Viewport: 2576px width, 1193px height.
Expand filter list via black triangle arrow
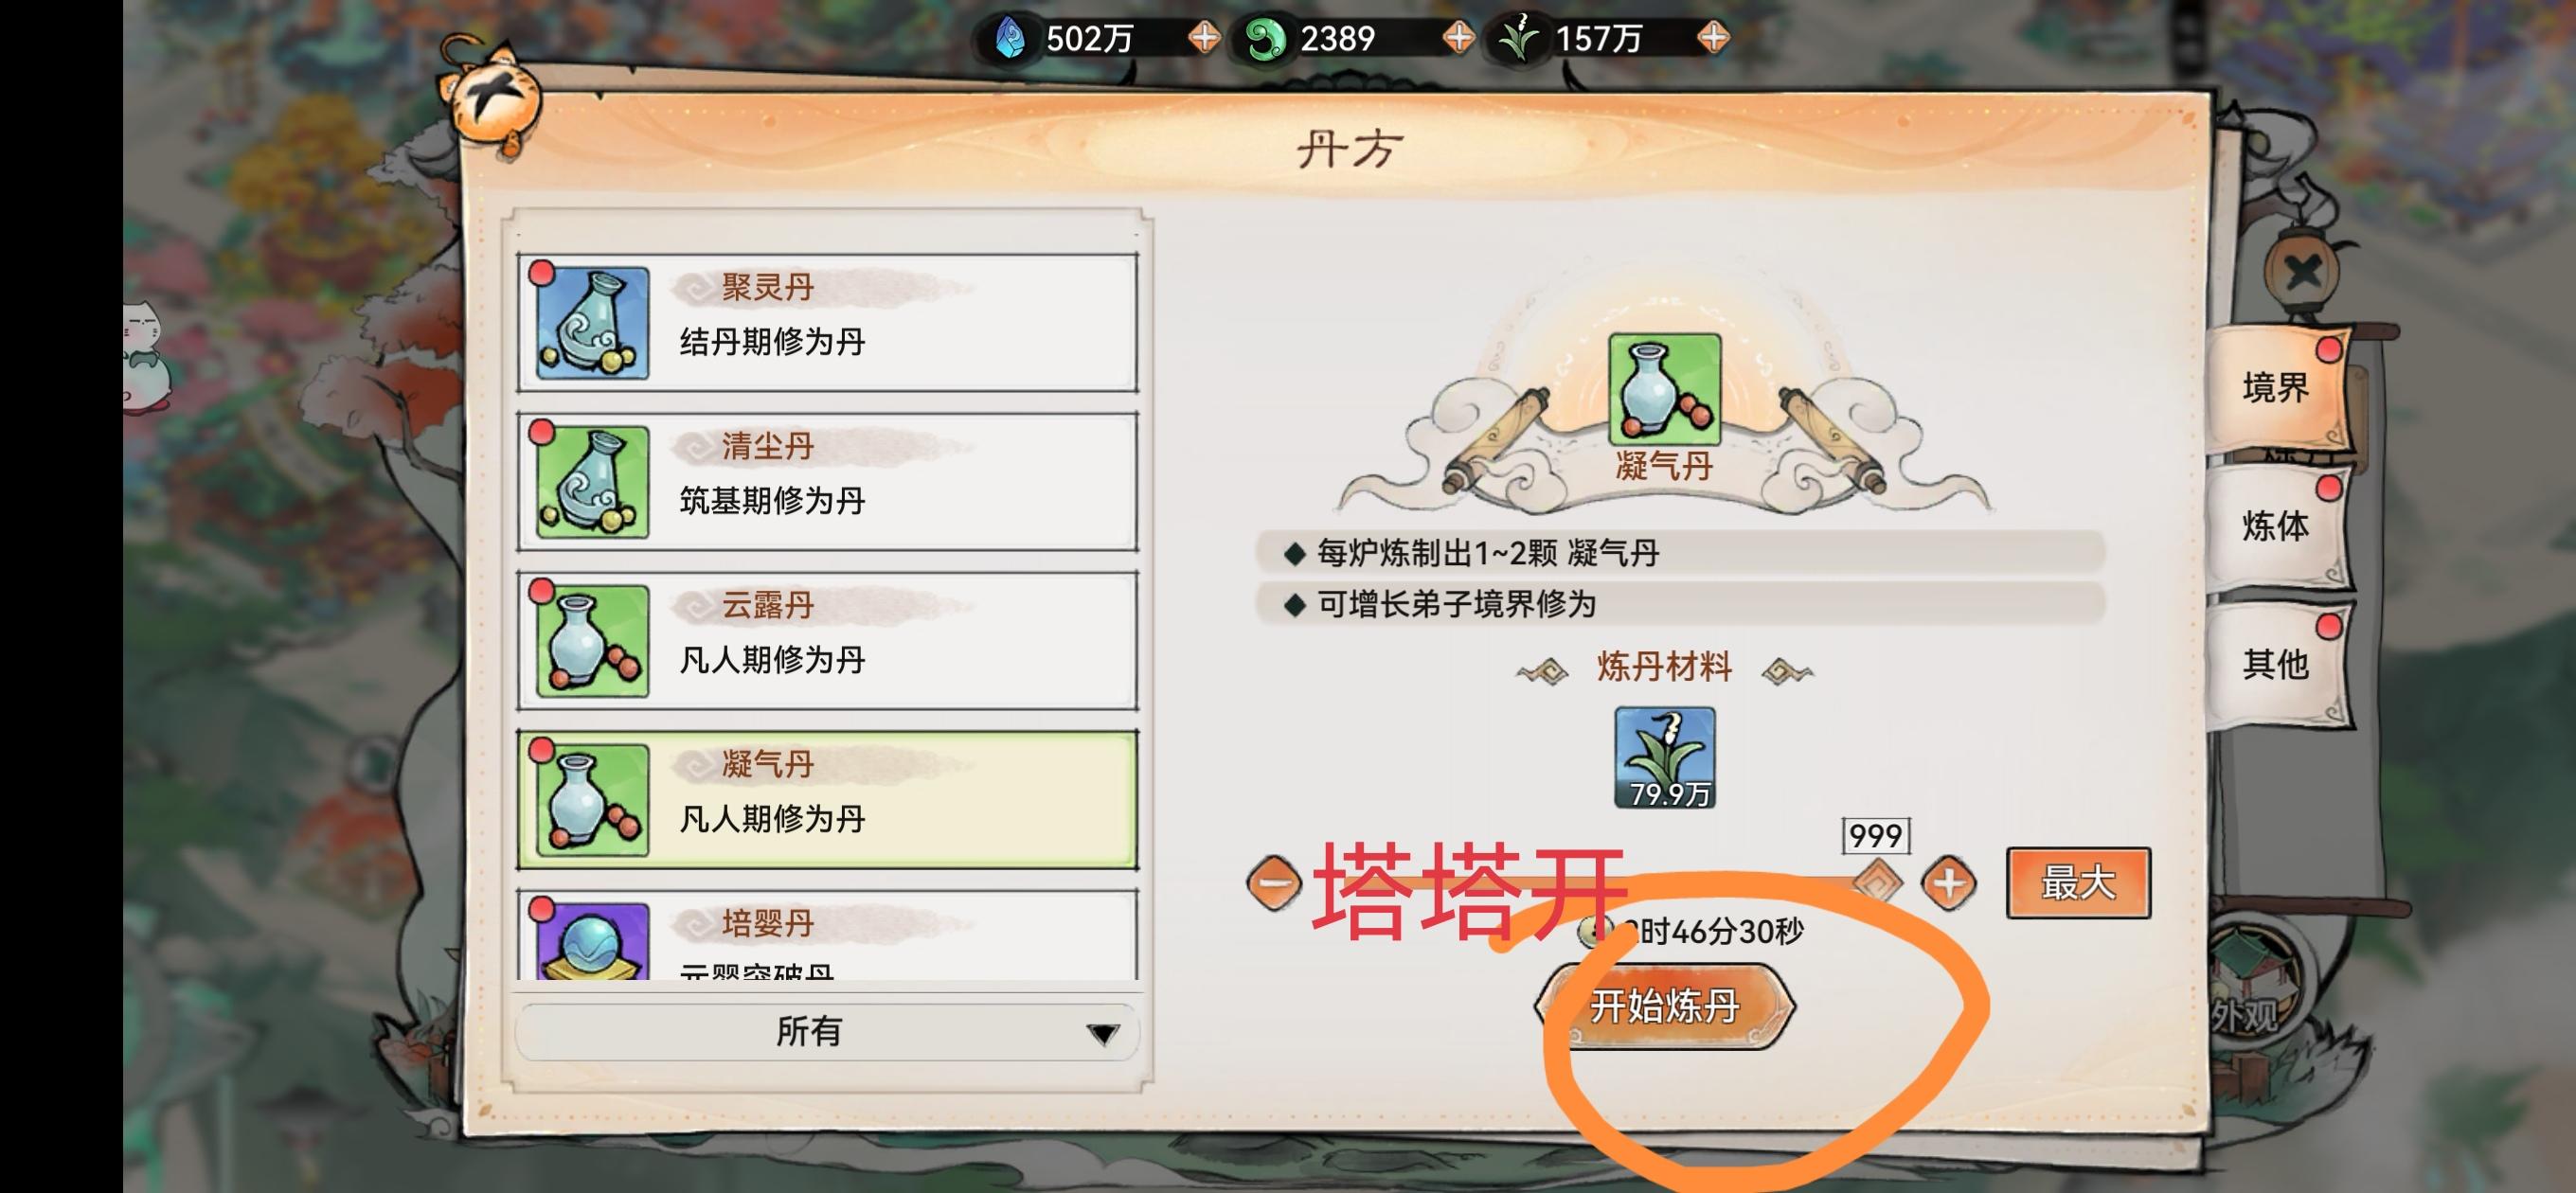1102,1034
